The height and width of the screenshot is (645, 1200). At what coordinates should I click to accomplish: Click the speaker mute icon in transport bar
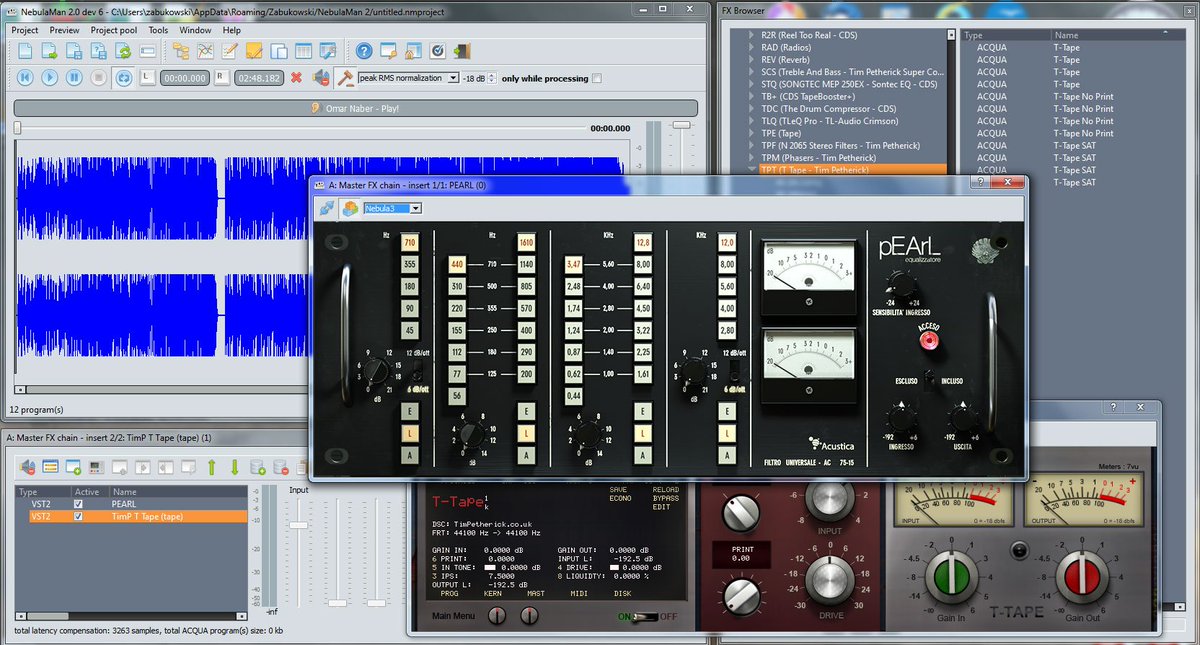point(321,77)
